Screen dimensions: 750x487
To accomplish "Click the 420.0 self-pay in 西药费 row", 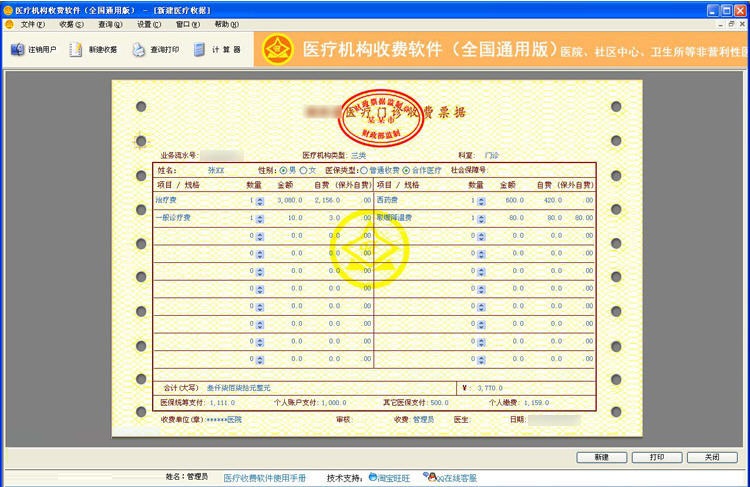I will (x=553, y=200).
